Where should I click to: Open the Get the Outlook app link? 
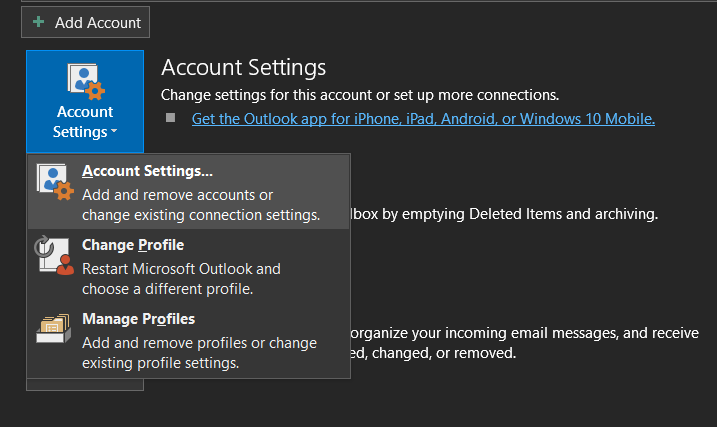423,119
